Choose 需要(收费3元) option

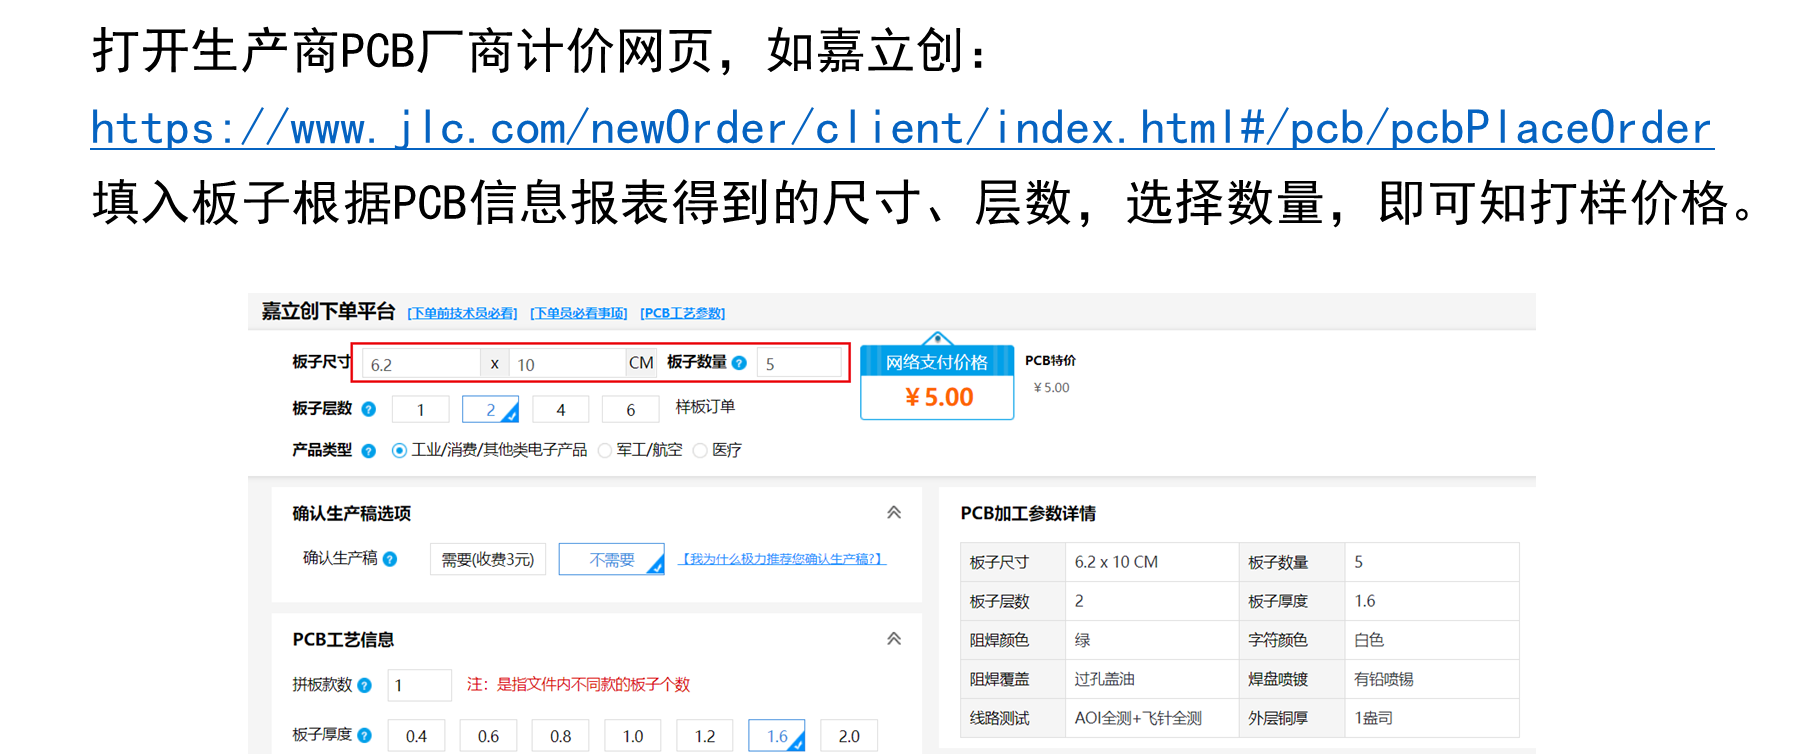(488, 559)
